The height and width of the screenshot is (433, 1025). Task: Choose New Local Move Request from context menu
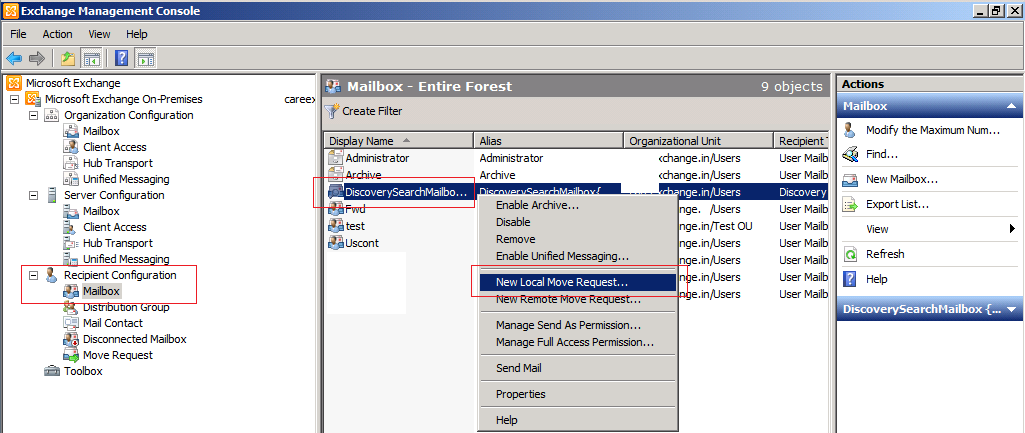[x=577, y=283]
